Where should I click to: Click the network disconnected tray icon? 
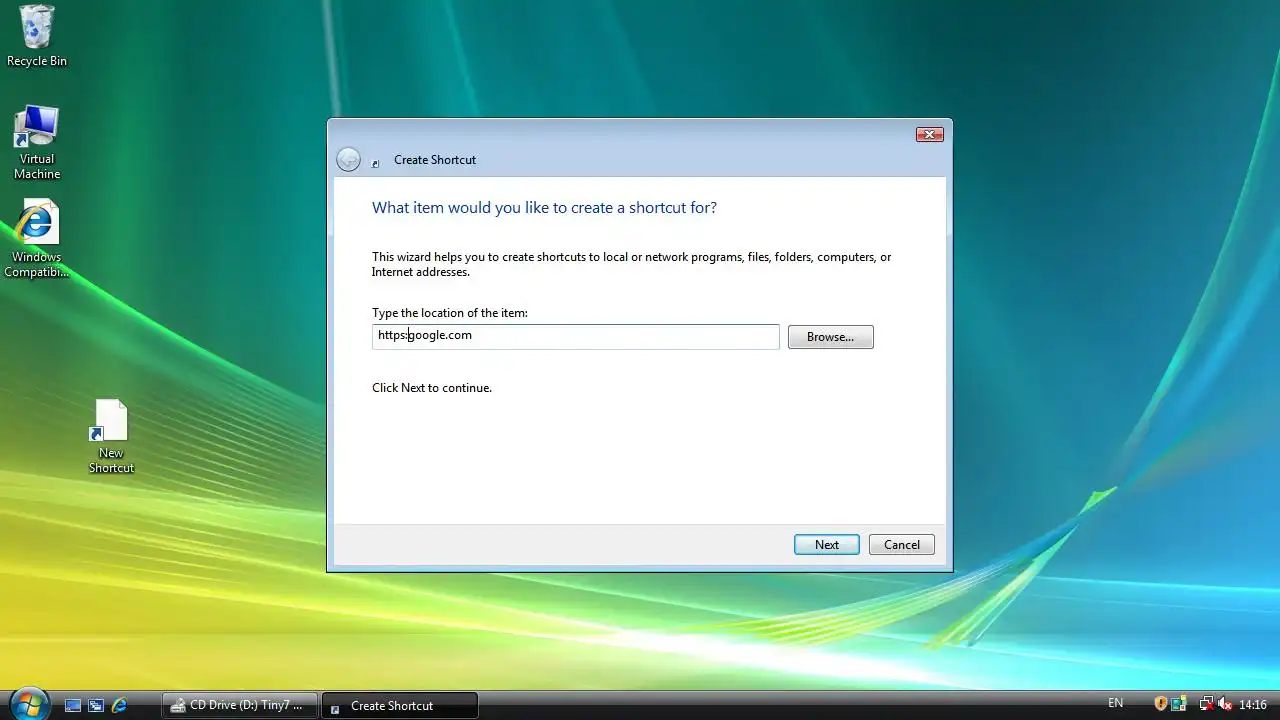1206,704
